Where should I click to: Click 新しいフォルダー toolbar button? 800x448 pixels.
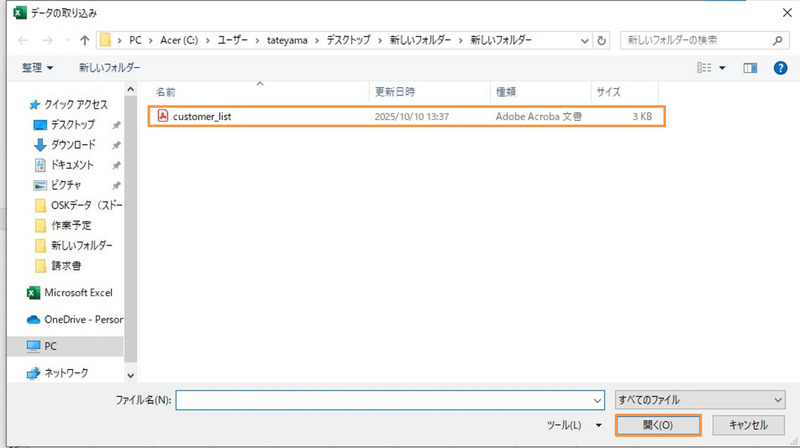[109, 67]
